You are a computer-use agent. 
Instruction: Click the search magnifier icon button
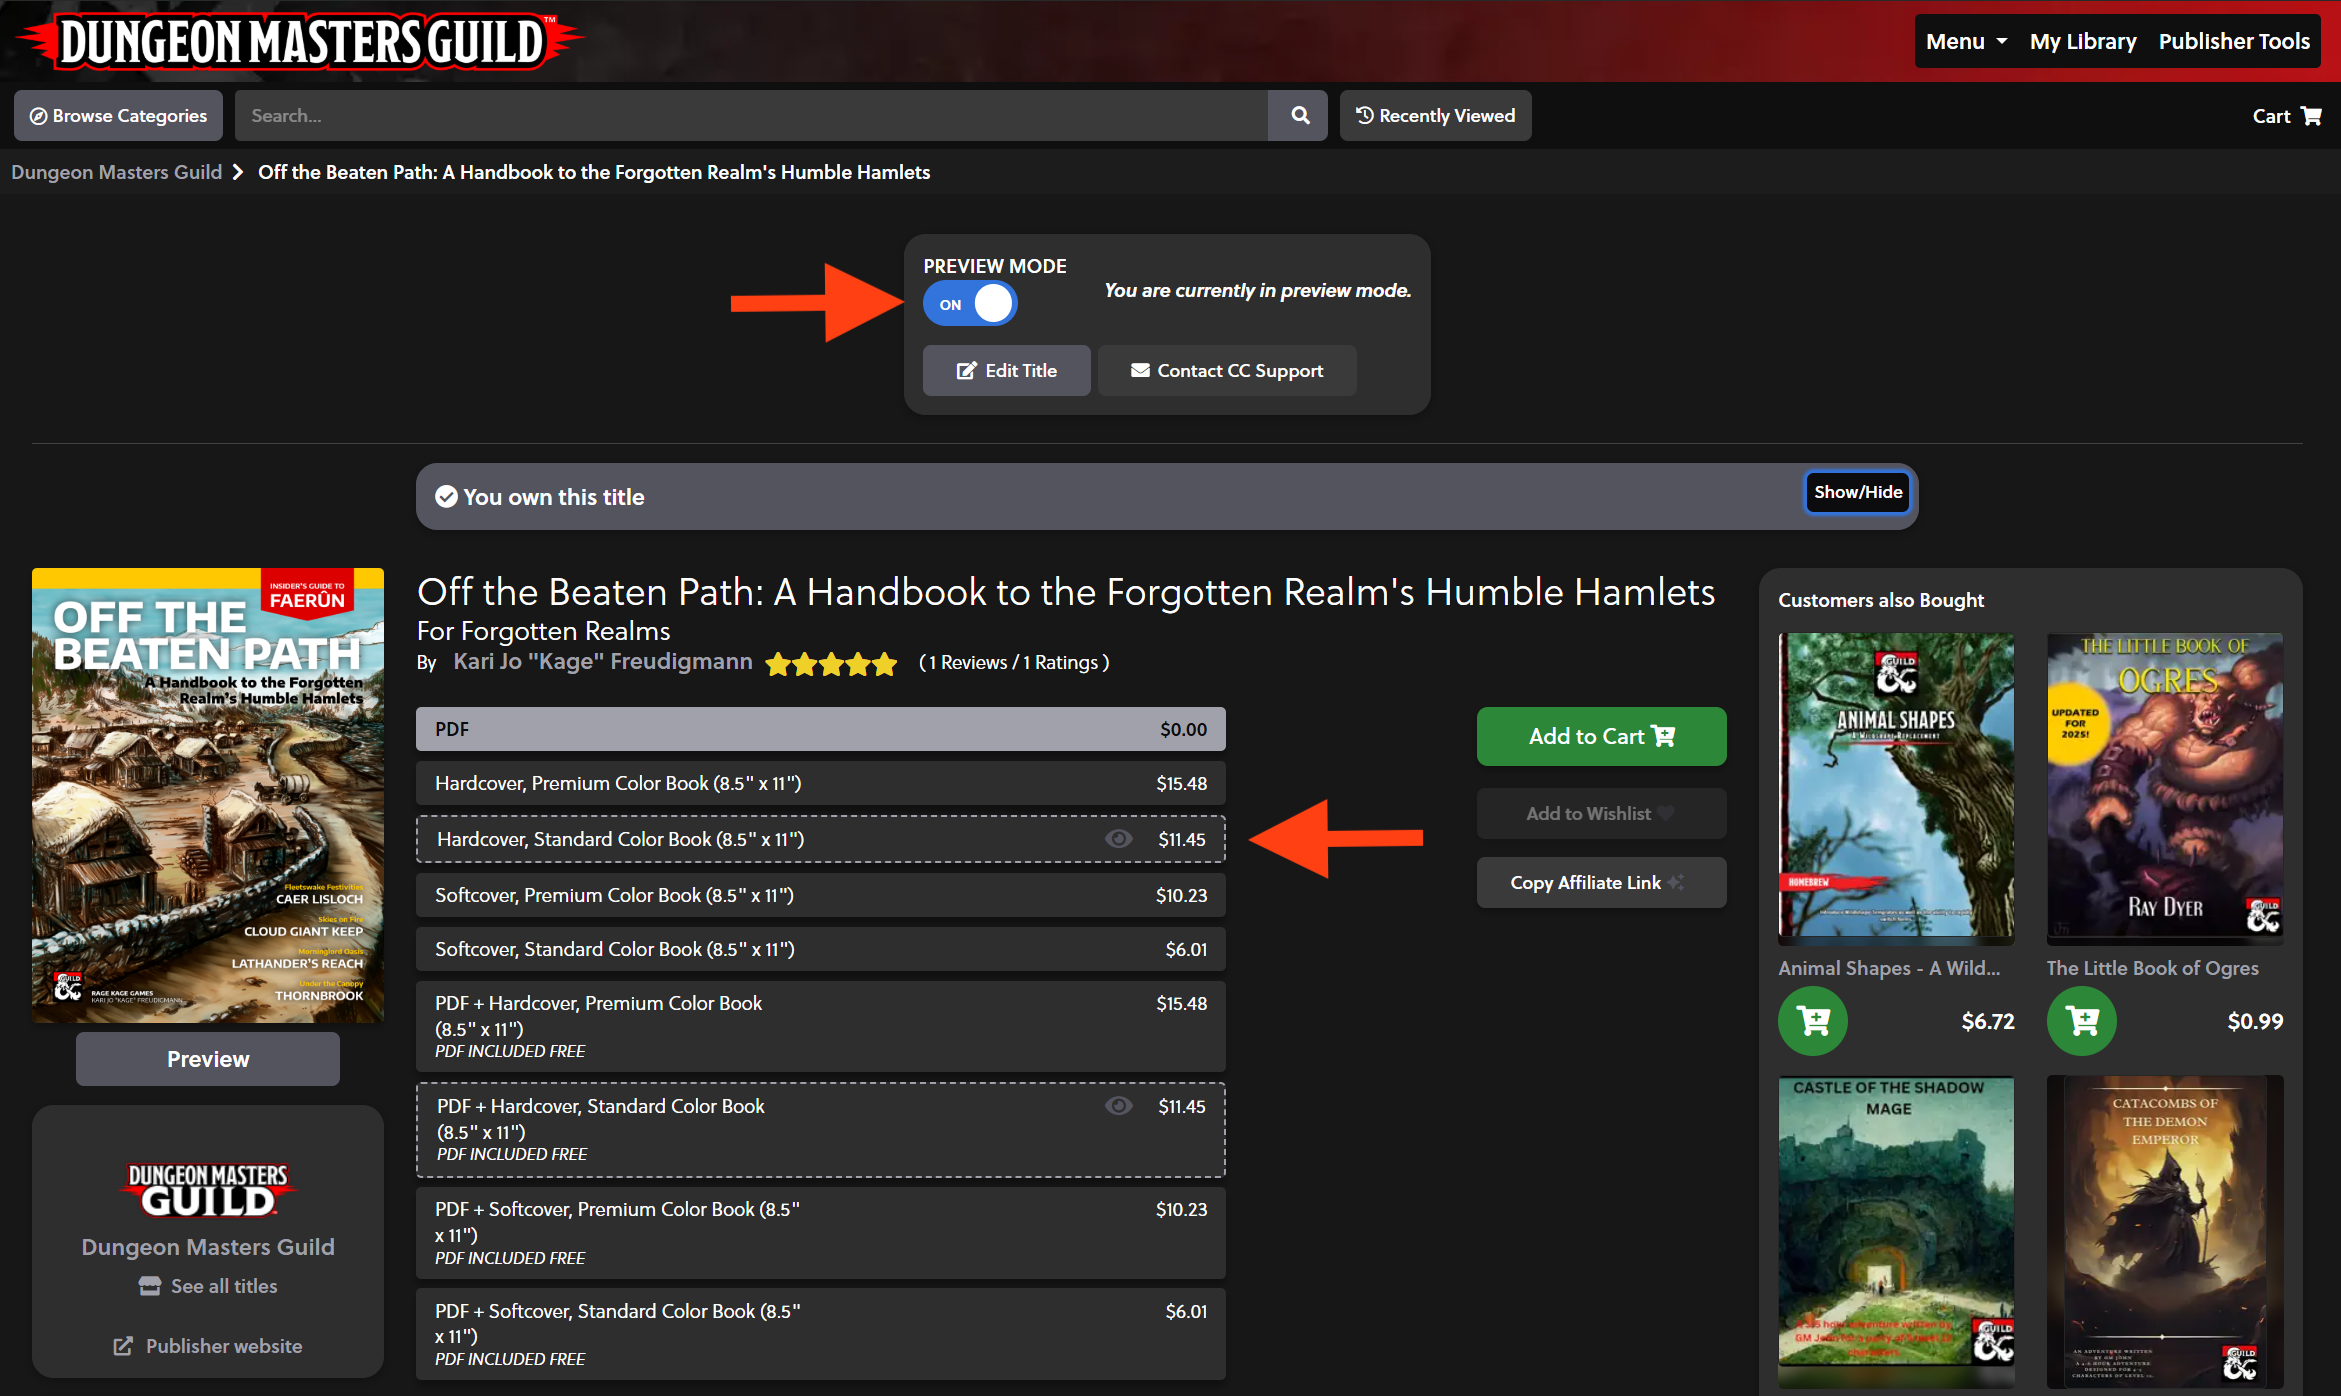tap(1299, 116)
